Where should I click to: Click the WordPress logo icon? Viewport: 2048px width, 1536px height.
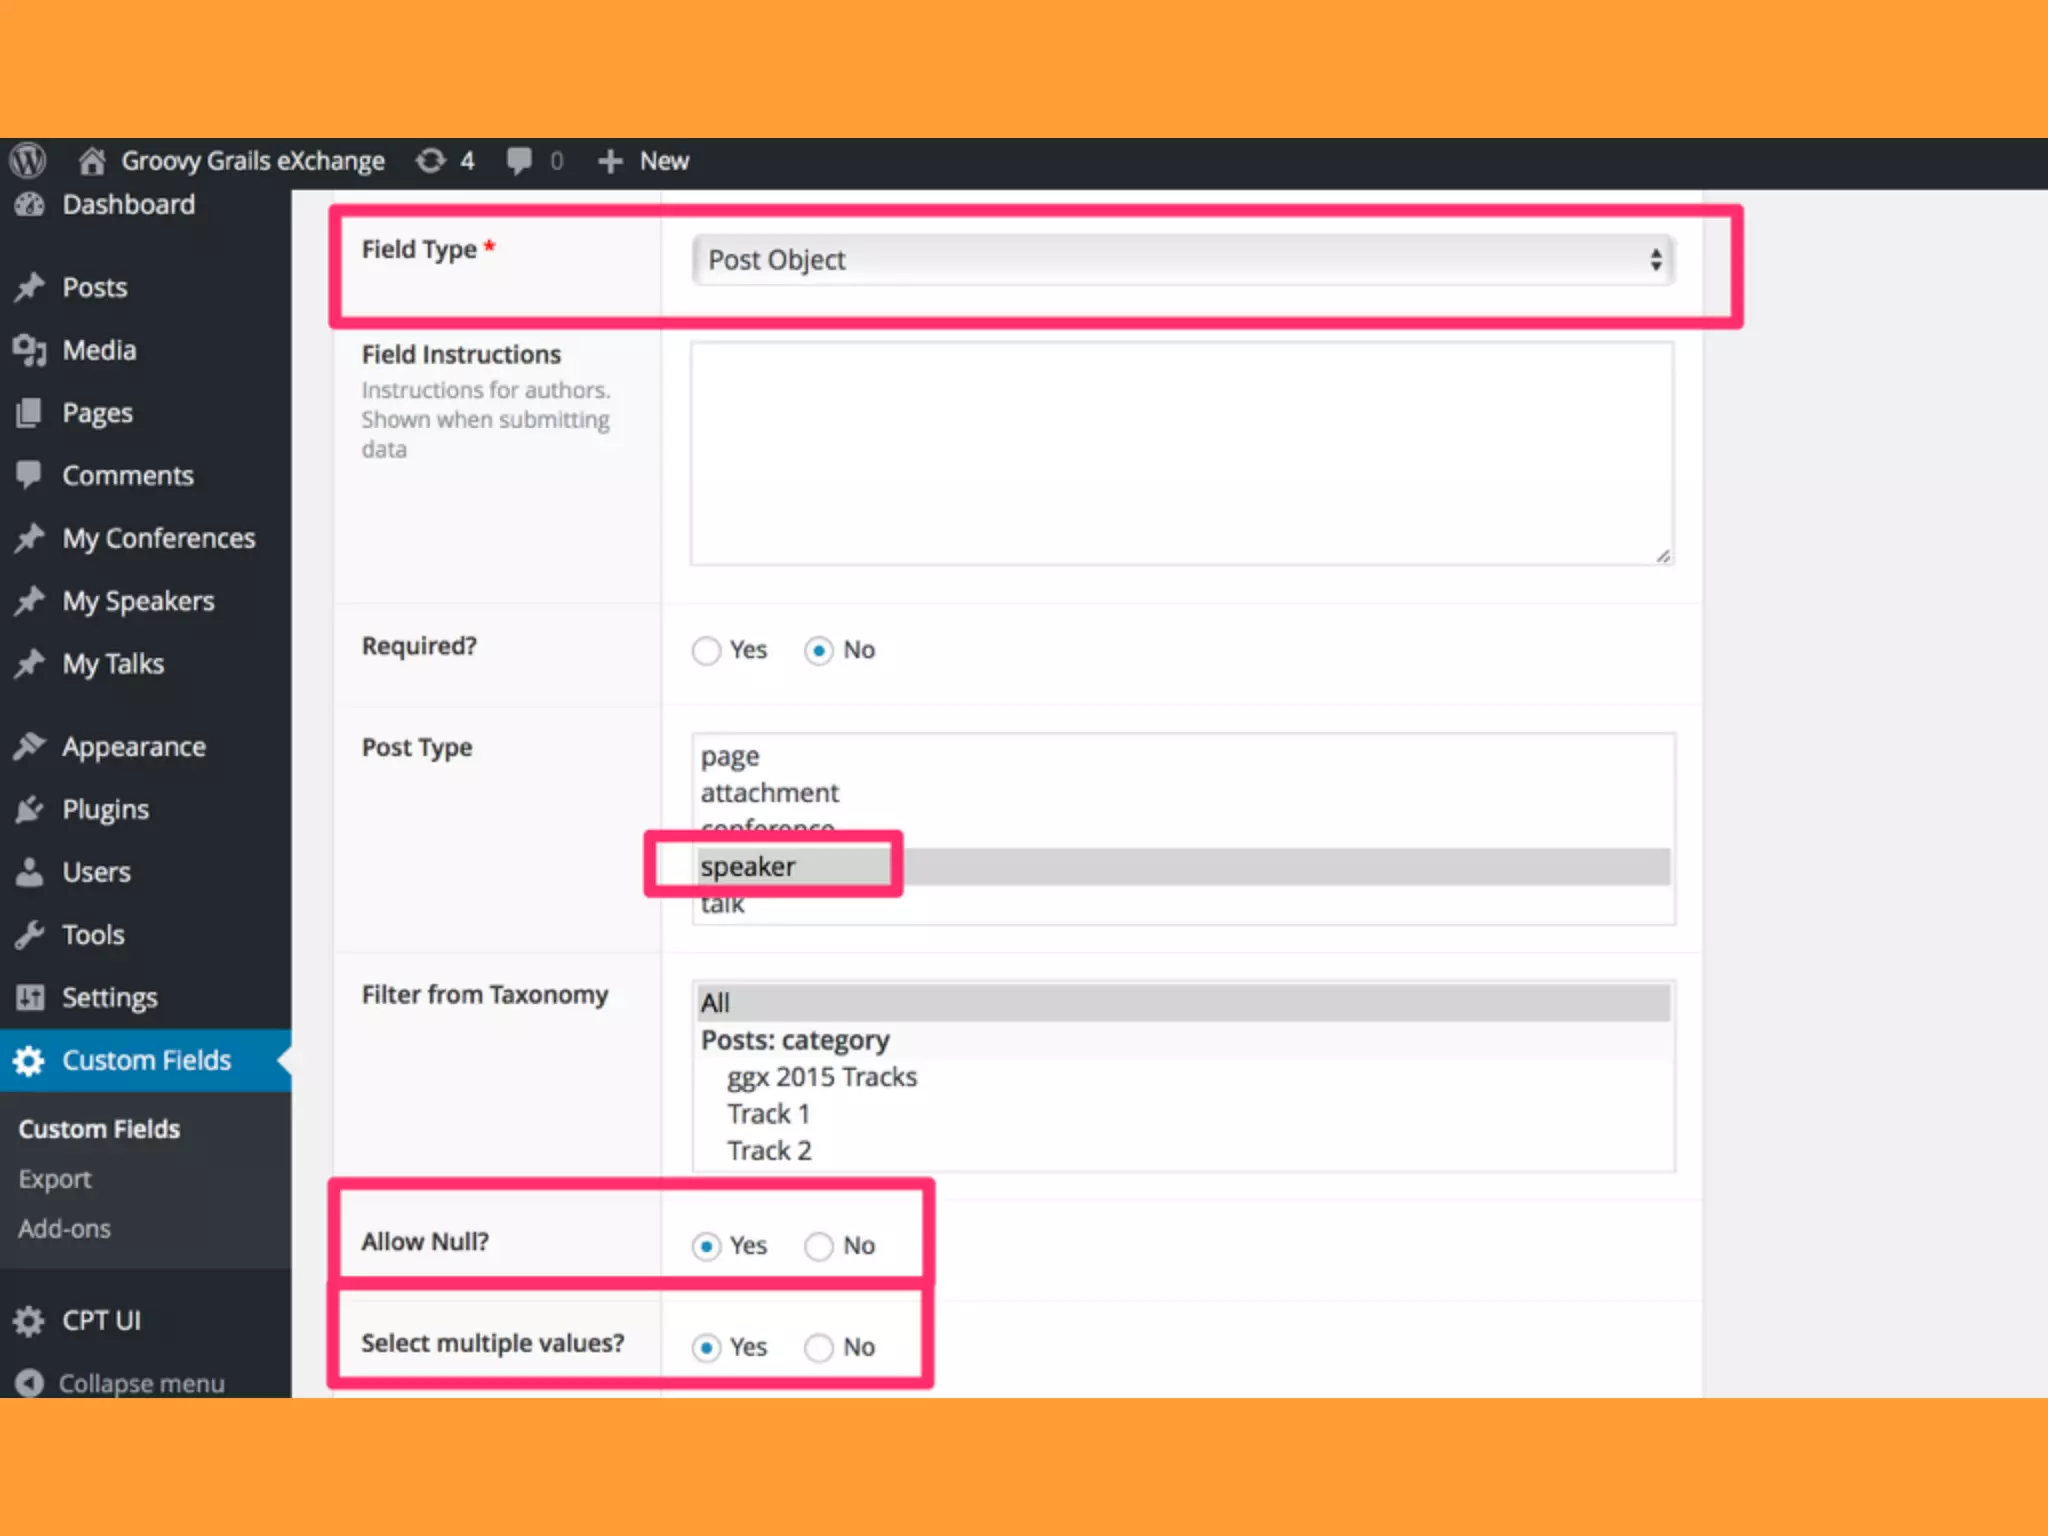[28, 160]
